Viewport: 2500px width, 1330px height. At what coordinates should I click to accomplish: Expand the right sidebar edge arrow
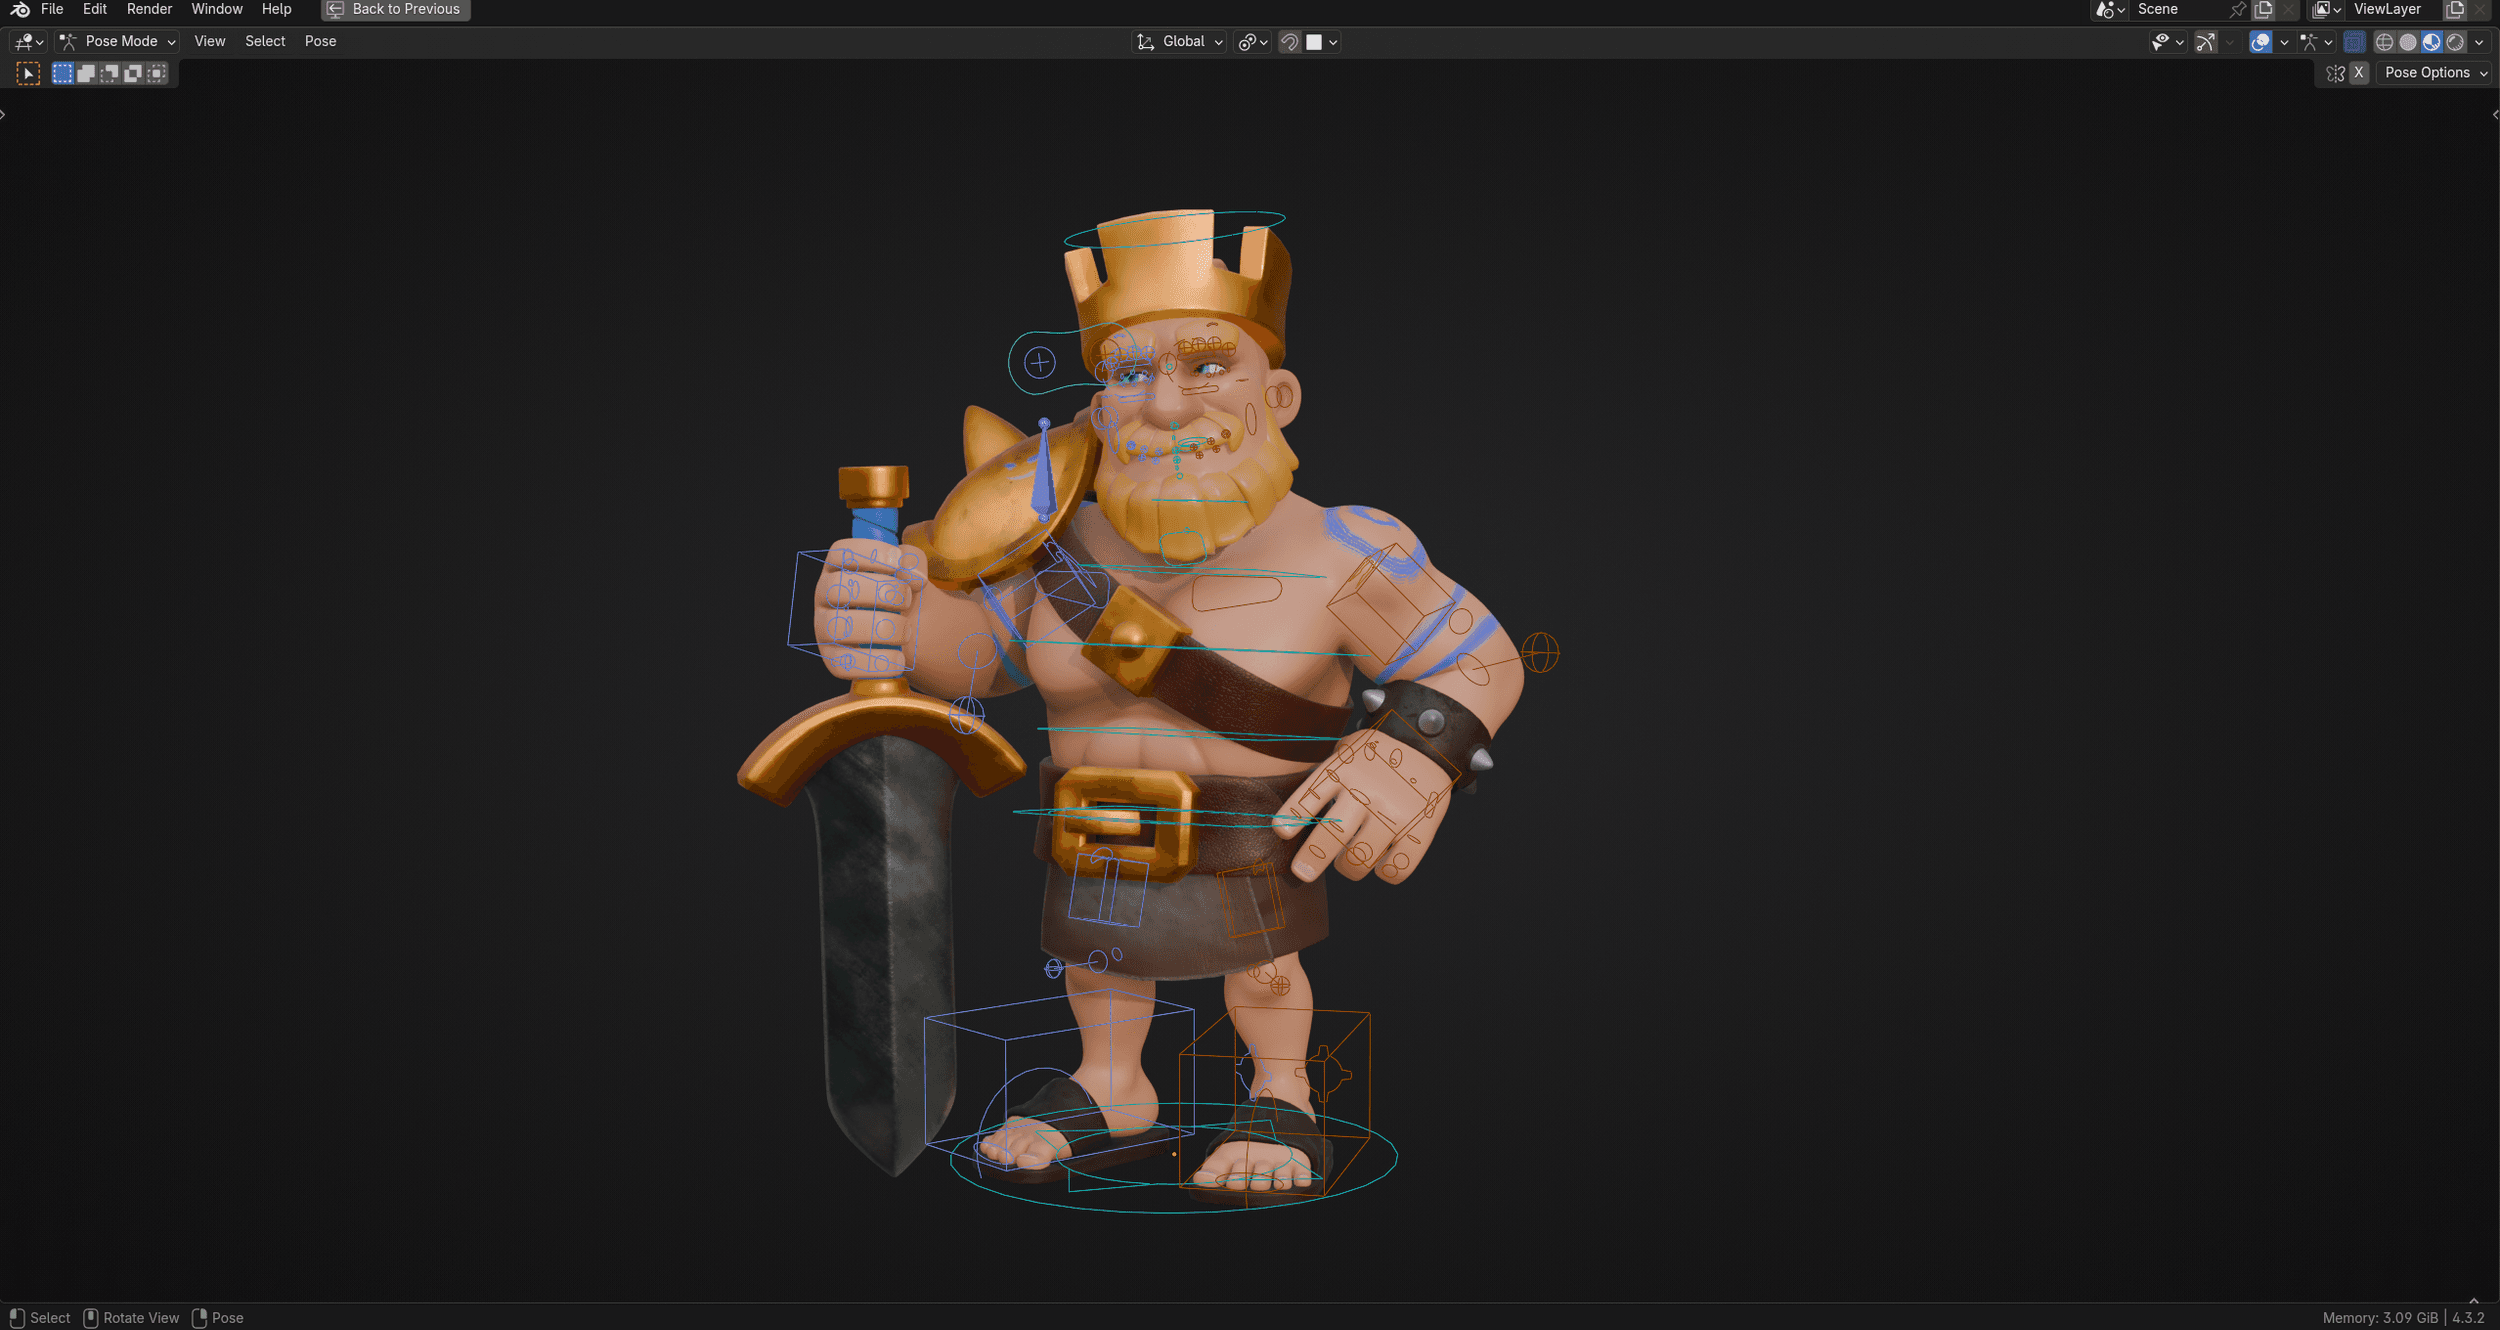[2496, 115]
